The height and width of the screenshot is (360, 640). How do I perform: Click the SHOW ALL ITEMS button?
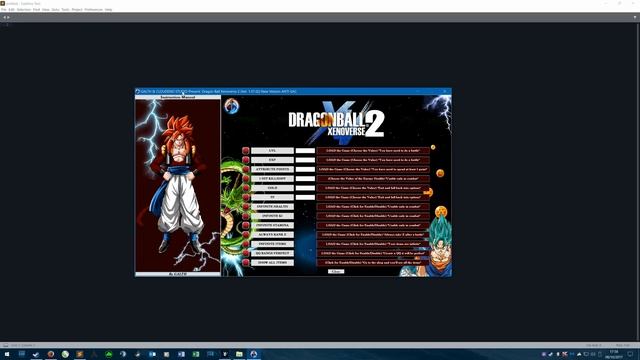point(272,263)
